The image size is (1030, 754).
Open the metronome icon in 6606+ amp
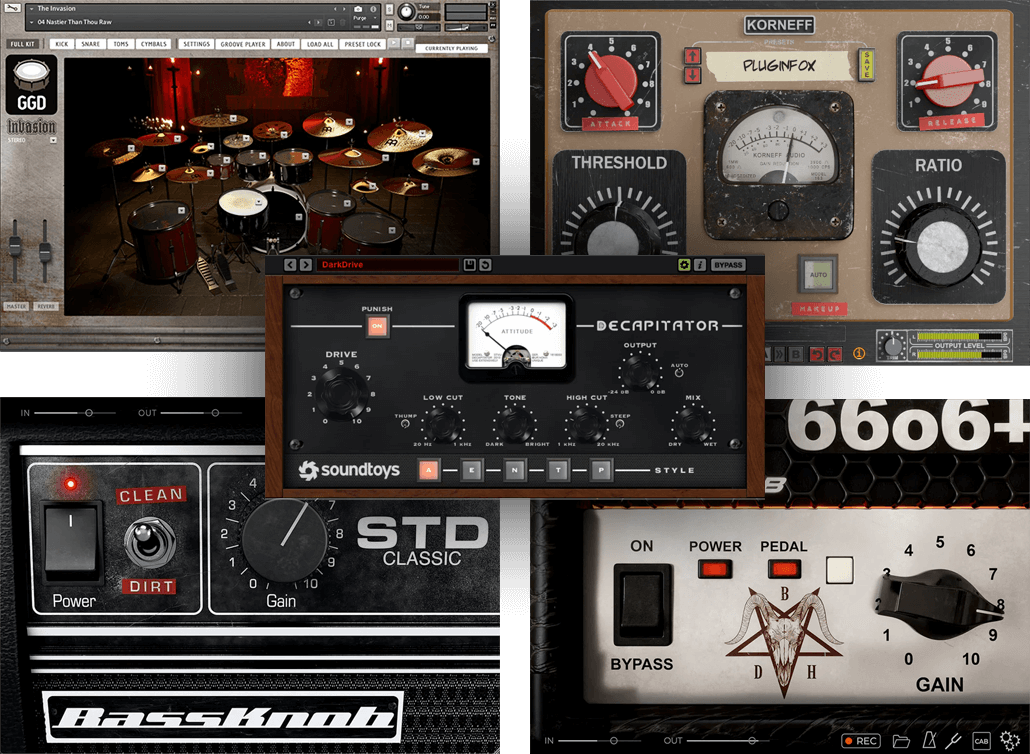(929, 740)
